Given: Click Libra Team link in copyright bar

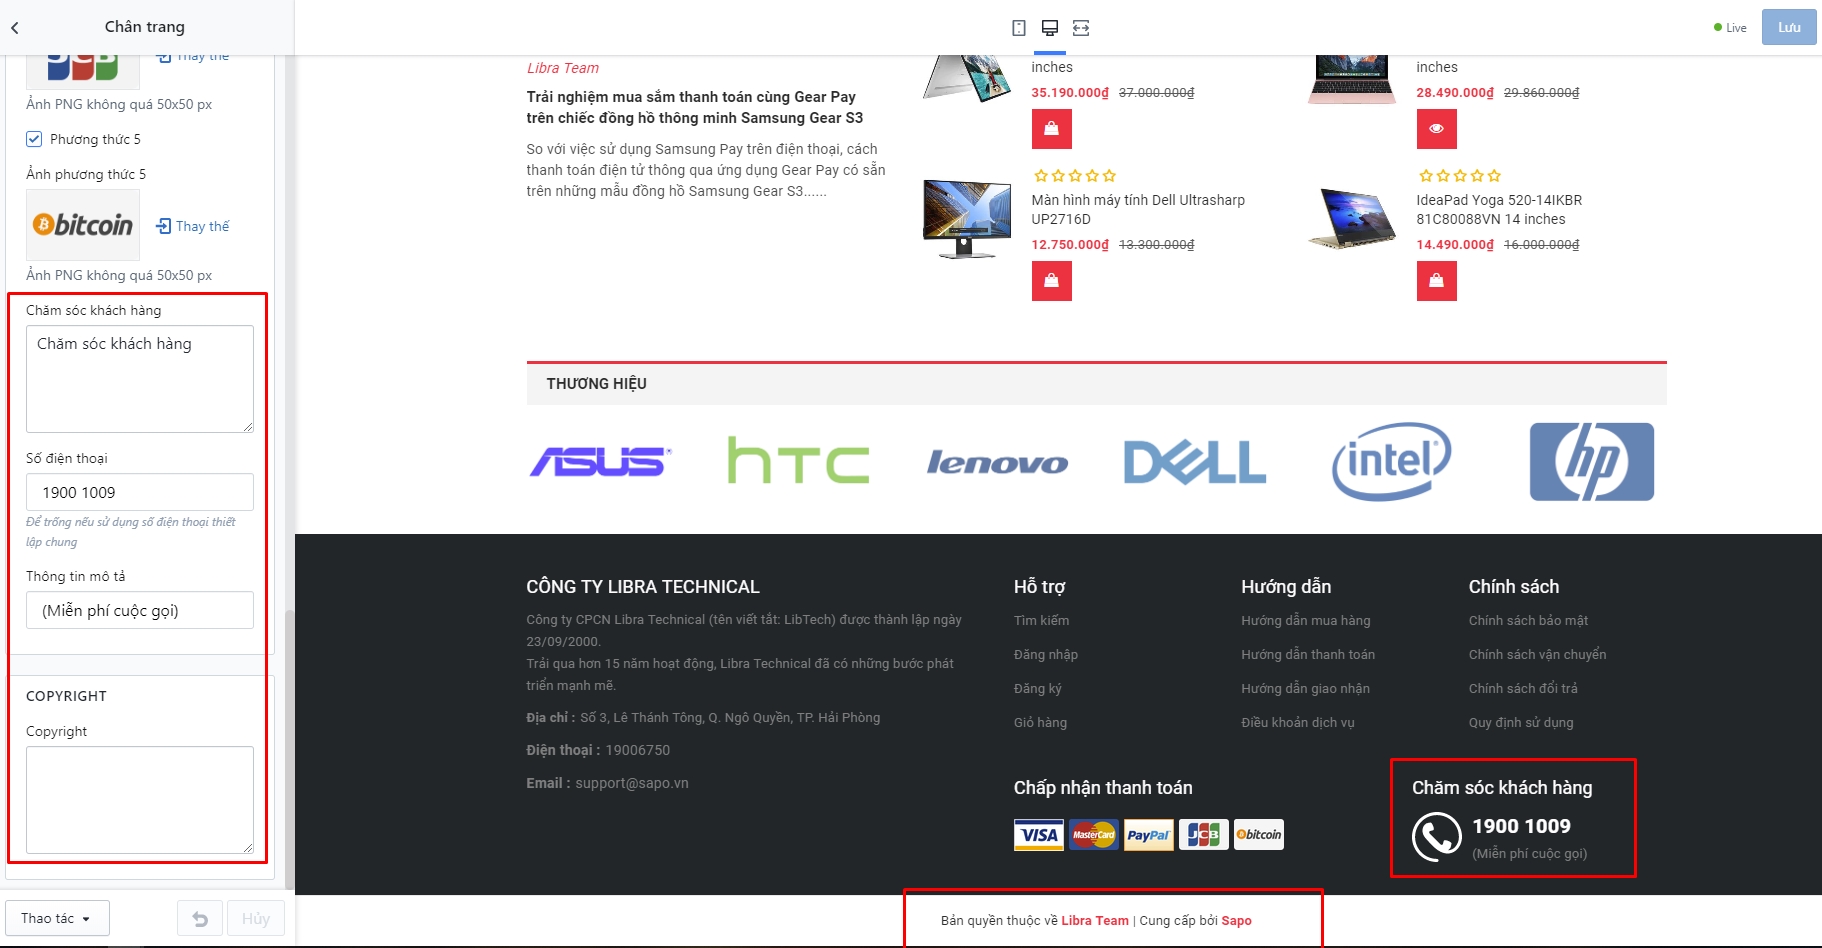Looking at the screenshot, I should 1095,921.
